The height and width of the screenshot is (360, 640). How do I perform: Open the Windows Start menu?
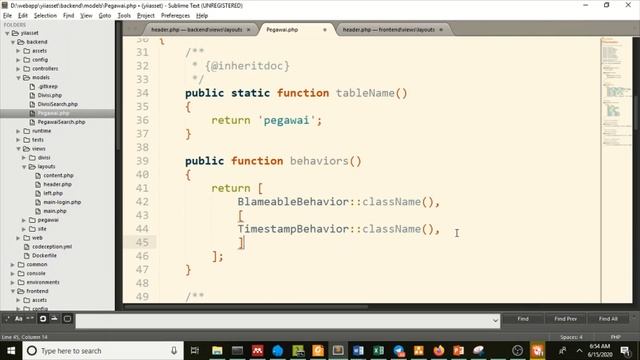pos(11,351)
